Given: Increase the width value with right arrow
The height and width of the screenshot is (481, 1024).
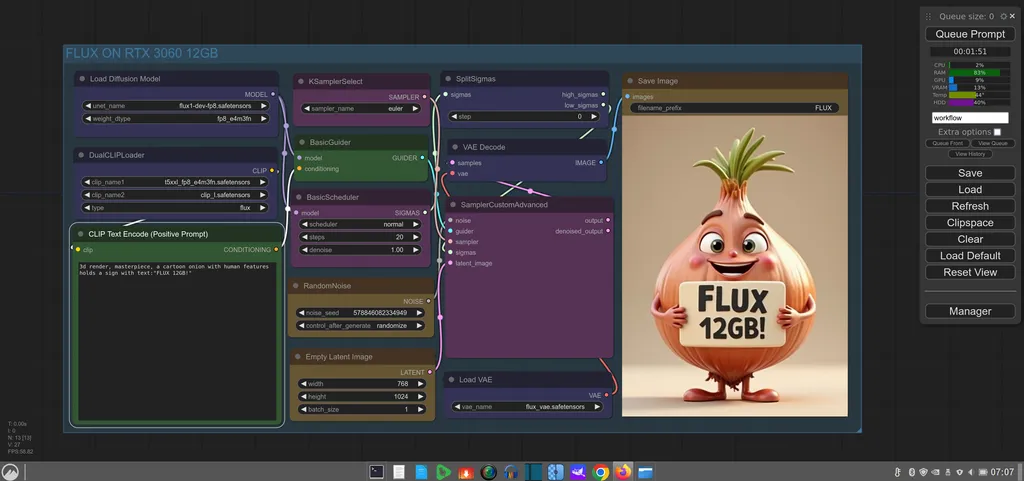Looking at the screenshot, I should 421,384.
